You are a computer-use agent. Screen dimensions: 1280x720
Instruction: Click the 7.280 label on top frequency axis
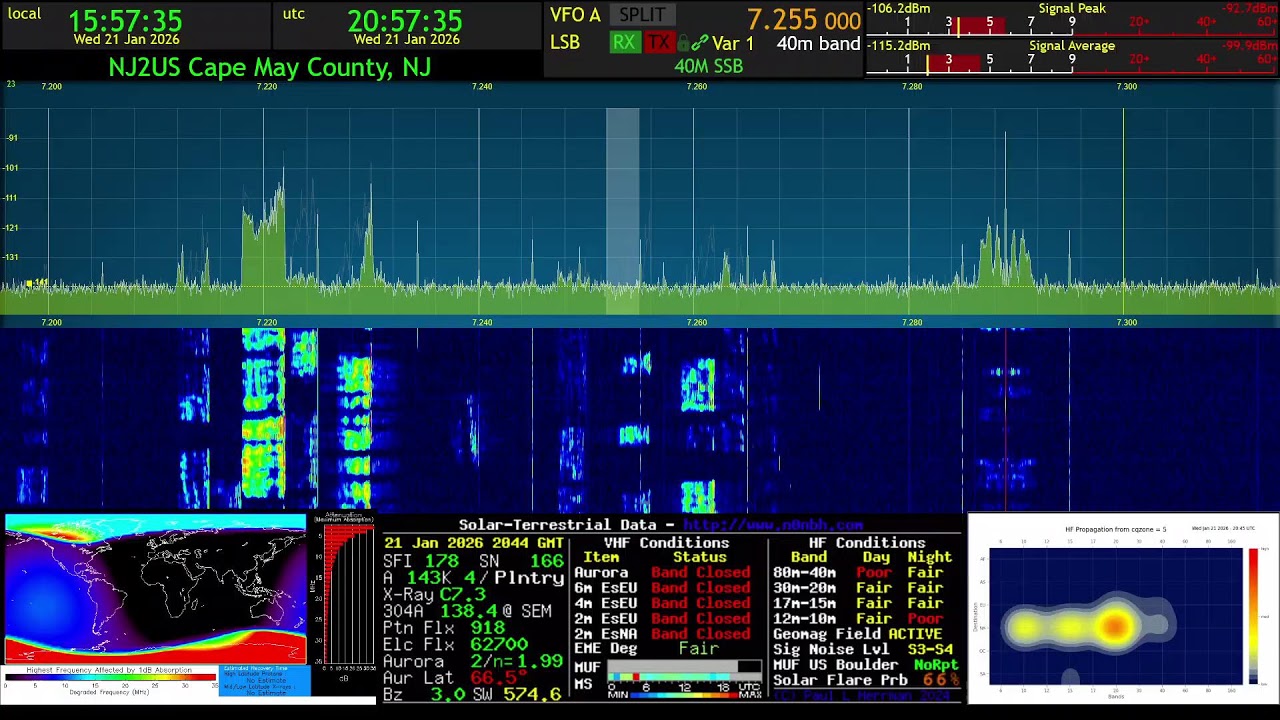[912, 87]
